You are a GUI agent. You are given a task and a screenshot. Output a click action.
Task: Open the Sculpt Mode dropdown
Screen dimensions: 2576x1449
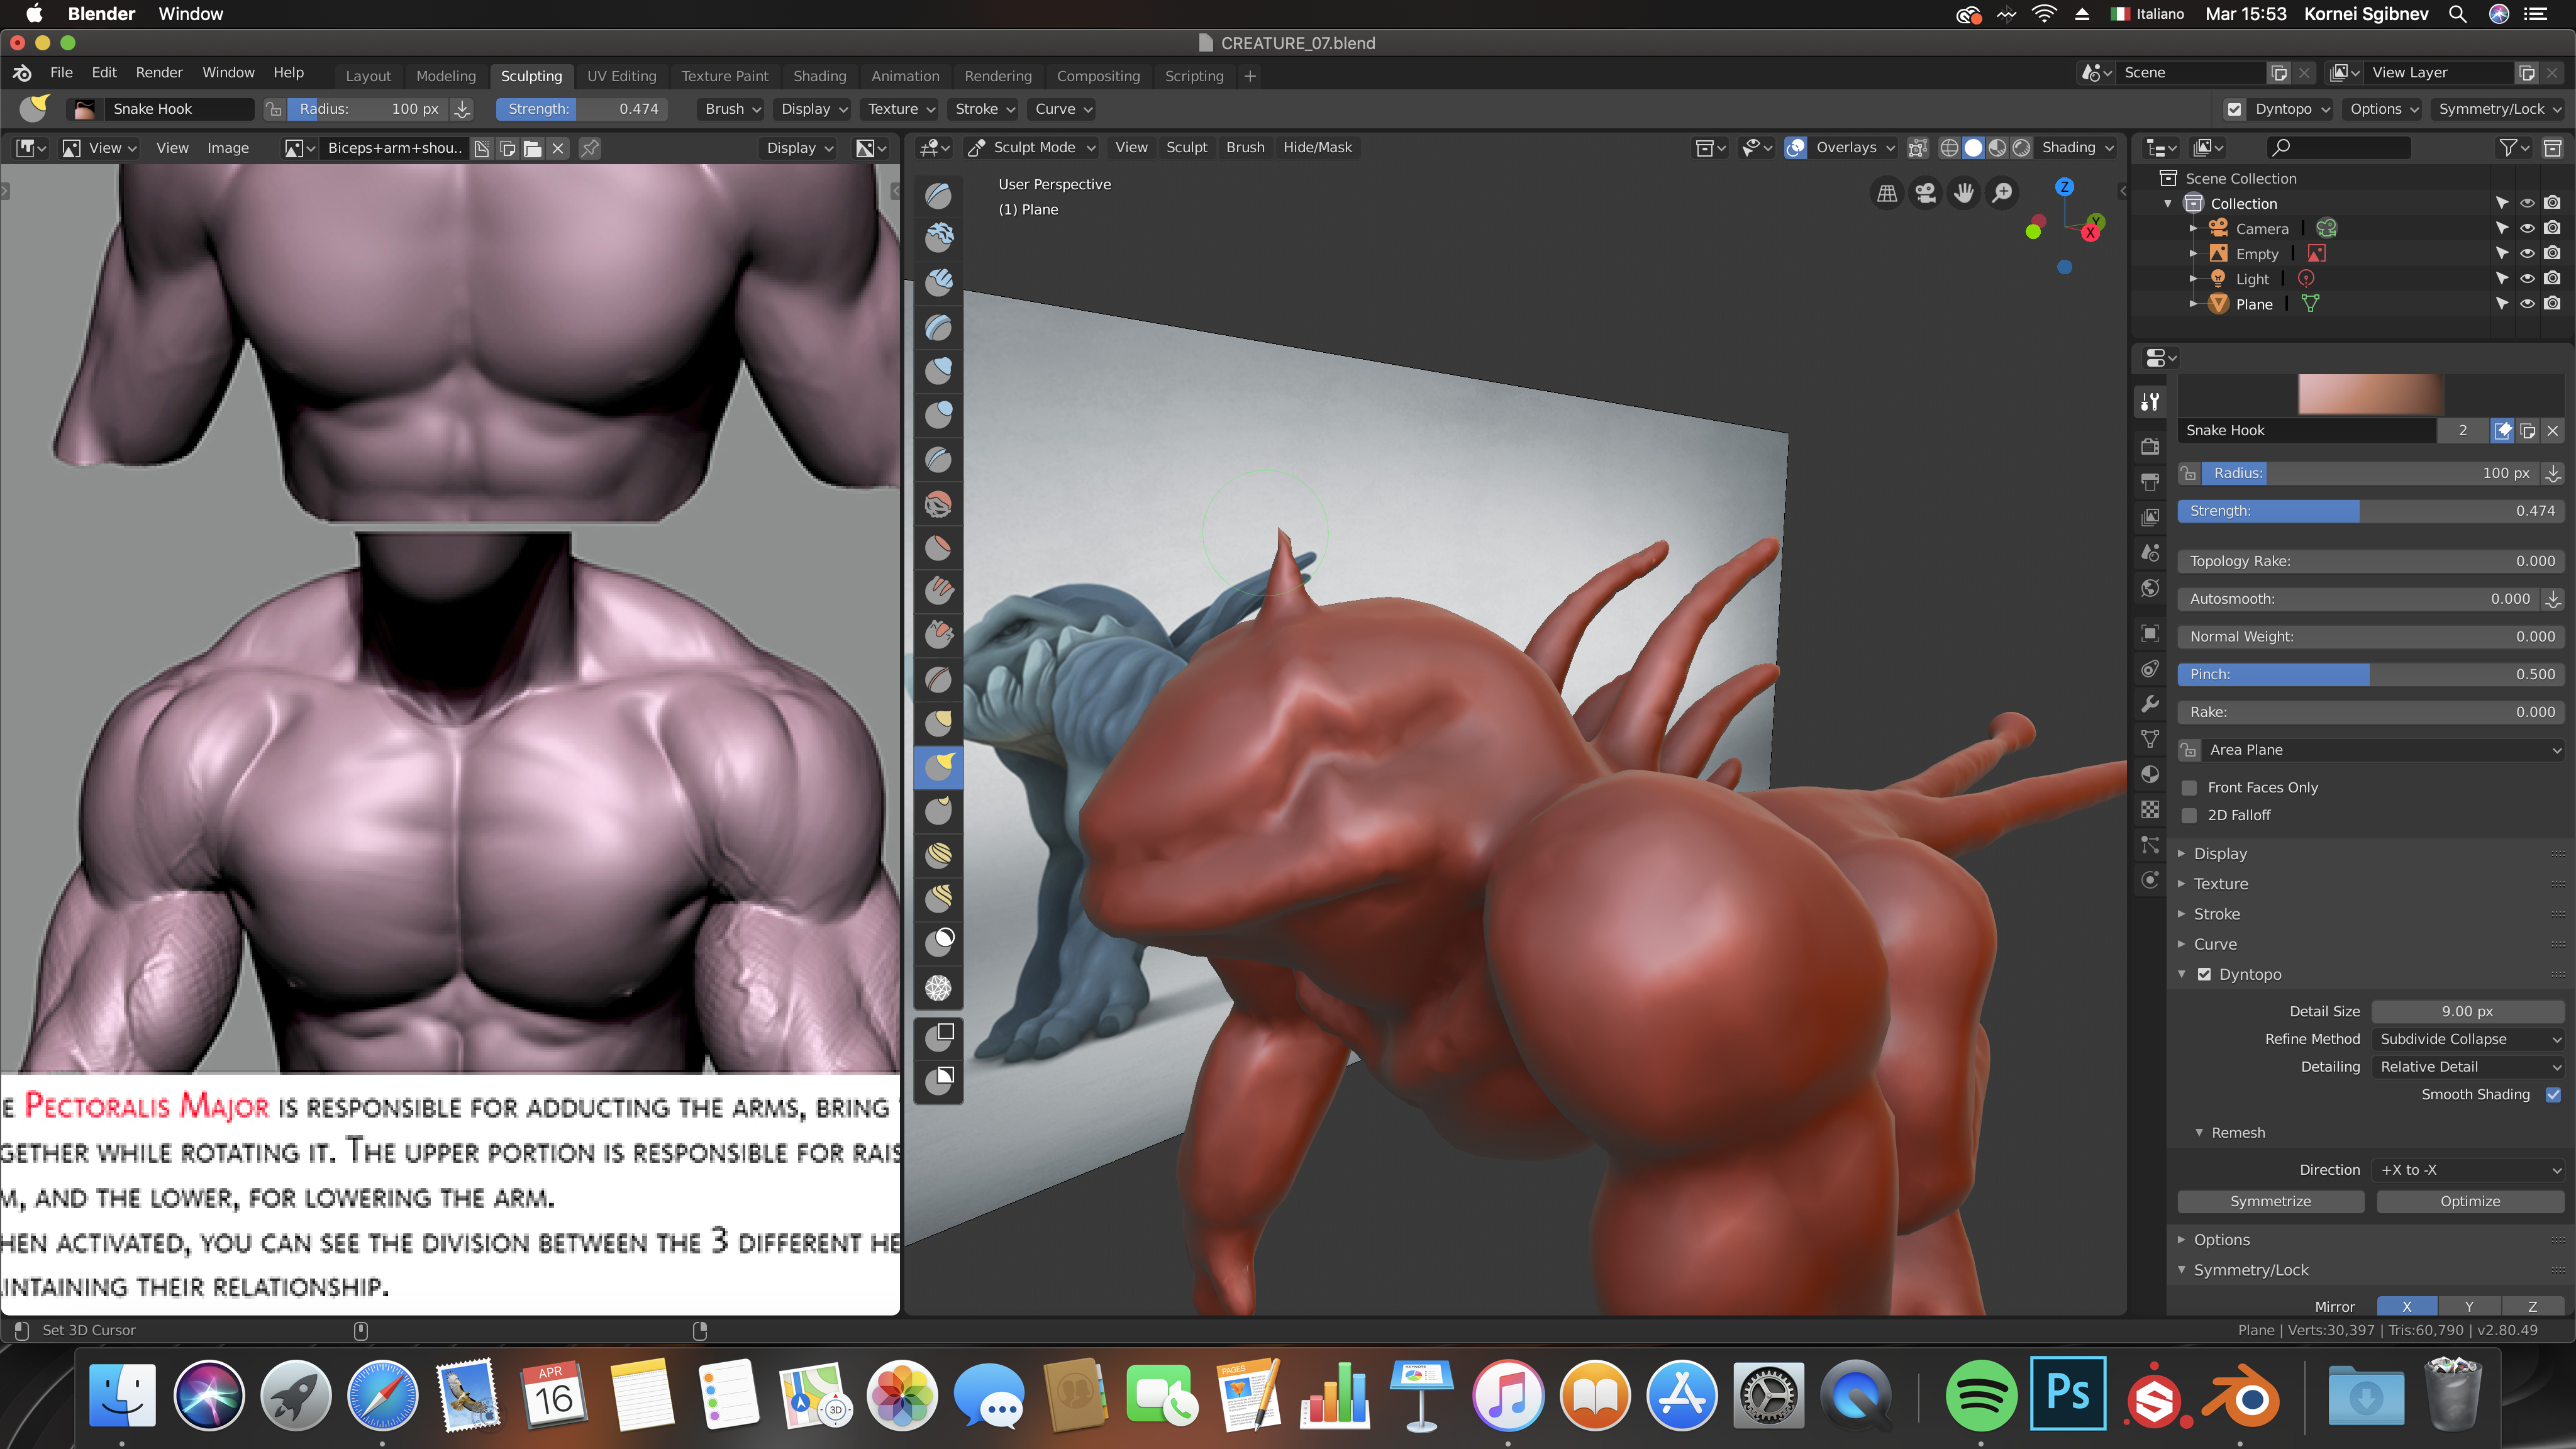point(1034,148)
